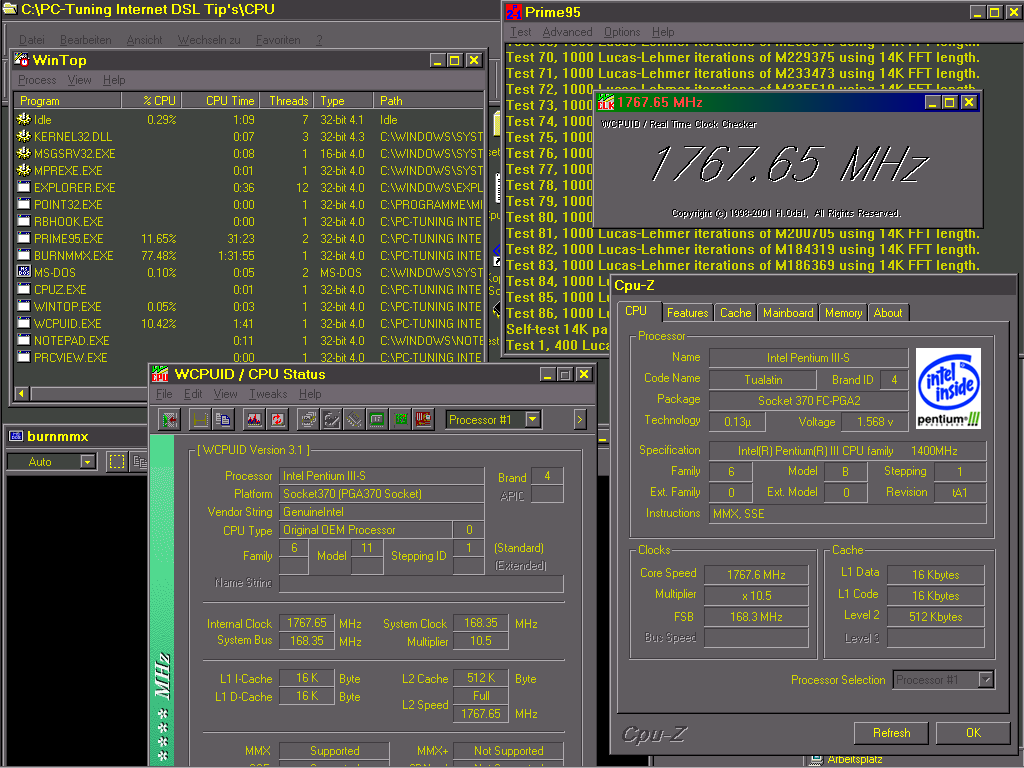Expand the Processor #1 dropdown in WCPUID
1024x768 pixels.
[533, 419]
